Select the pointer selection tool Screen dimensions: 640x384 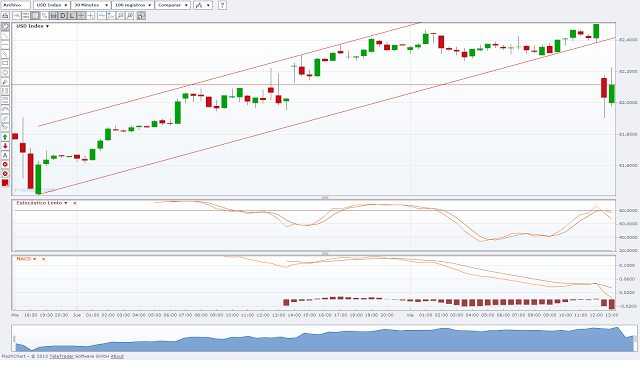pyautogui.click(x=5, y=27)
